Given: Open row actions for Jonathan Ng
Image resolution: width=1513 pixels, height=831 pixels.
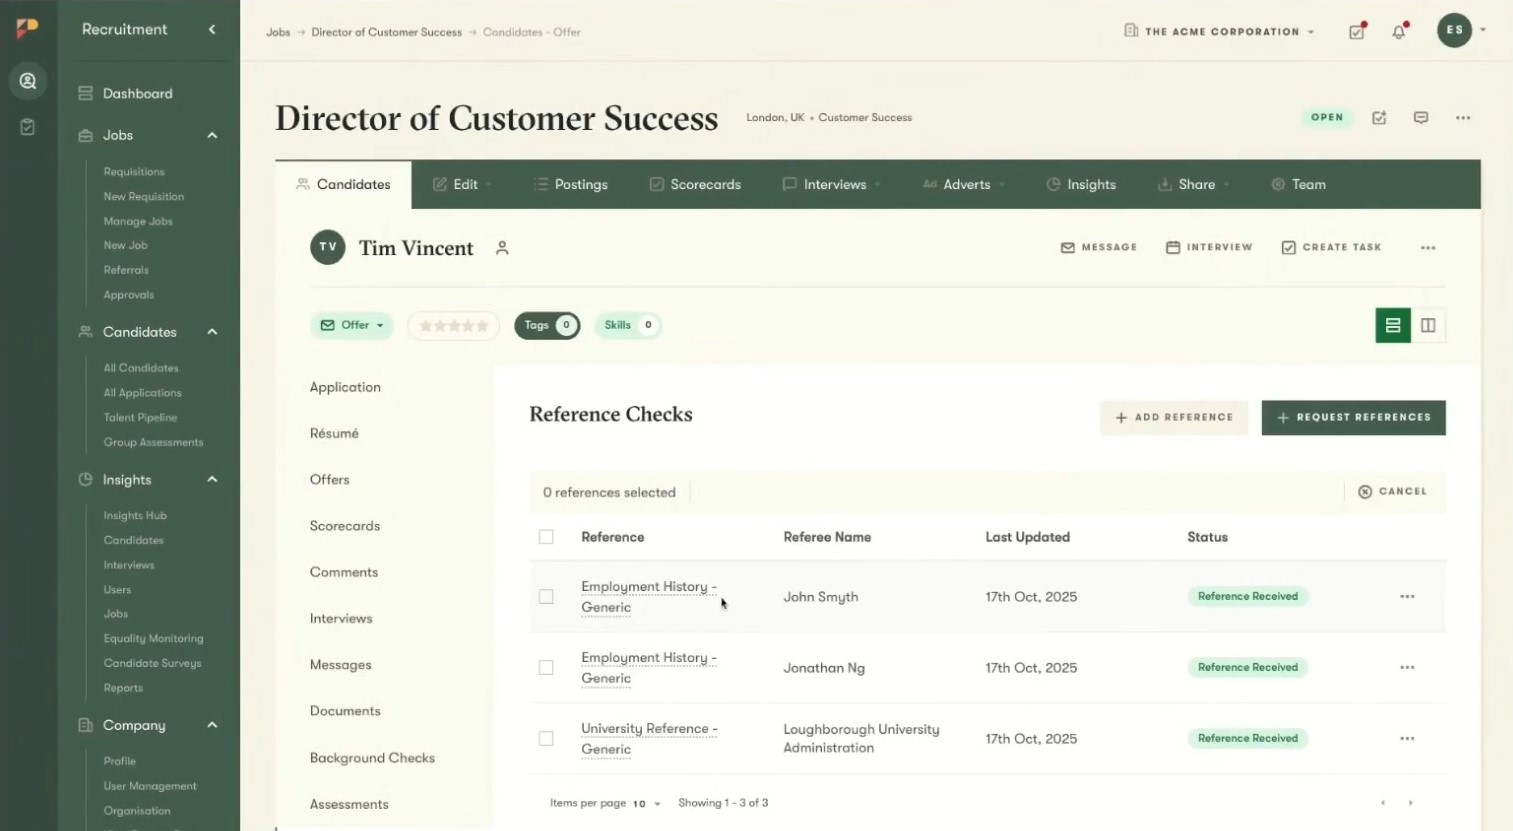Looking at the screenshot, I should [1407, 668].
